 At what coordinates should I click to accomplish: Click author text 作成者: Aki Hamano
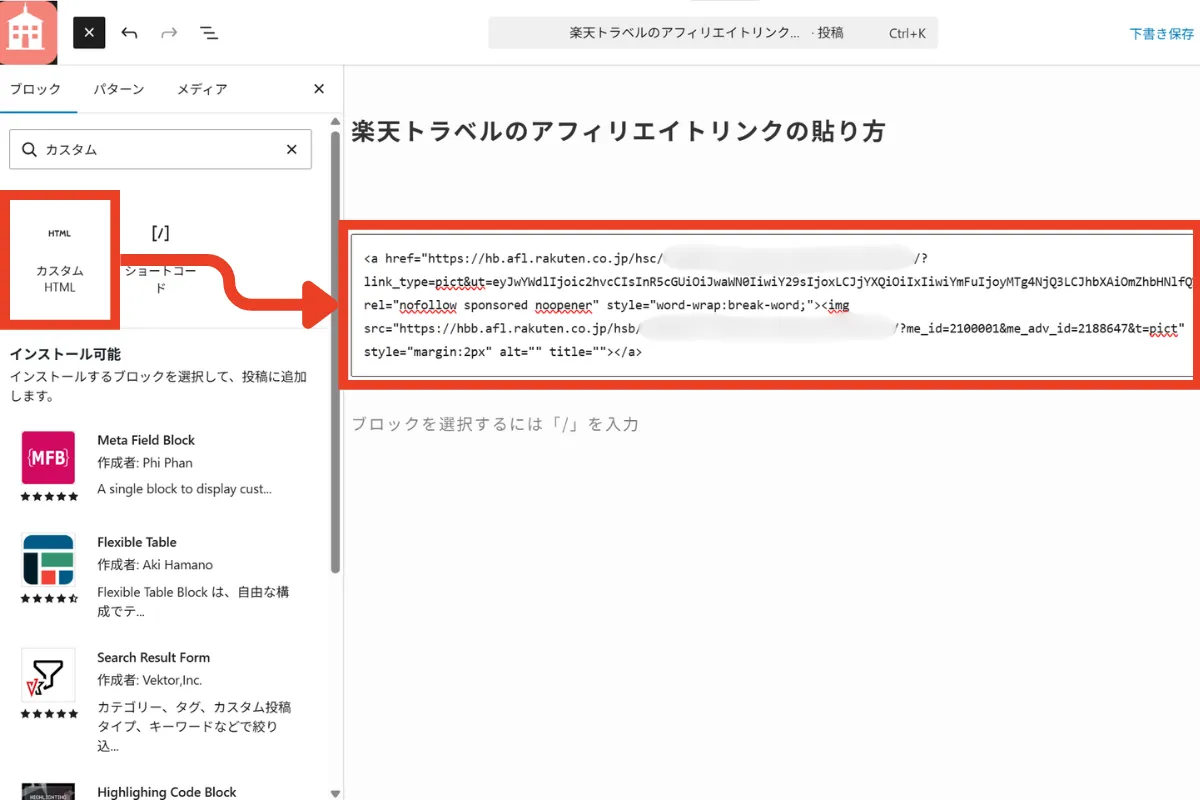point(155,565)
